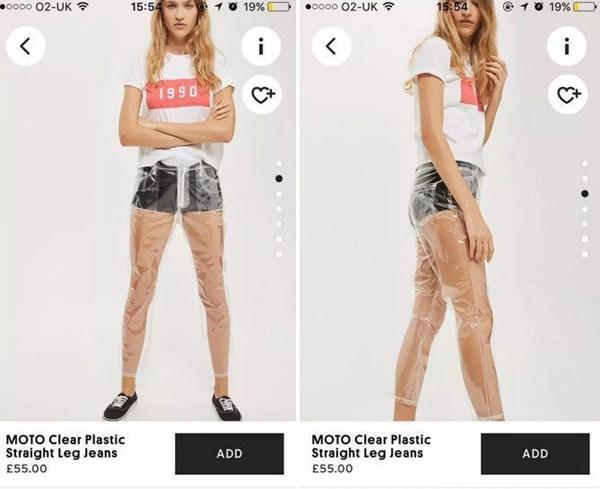Select first image dot on left screen

[279, 164]
